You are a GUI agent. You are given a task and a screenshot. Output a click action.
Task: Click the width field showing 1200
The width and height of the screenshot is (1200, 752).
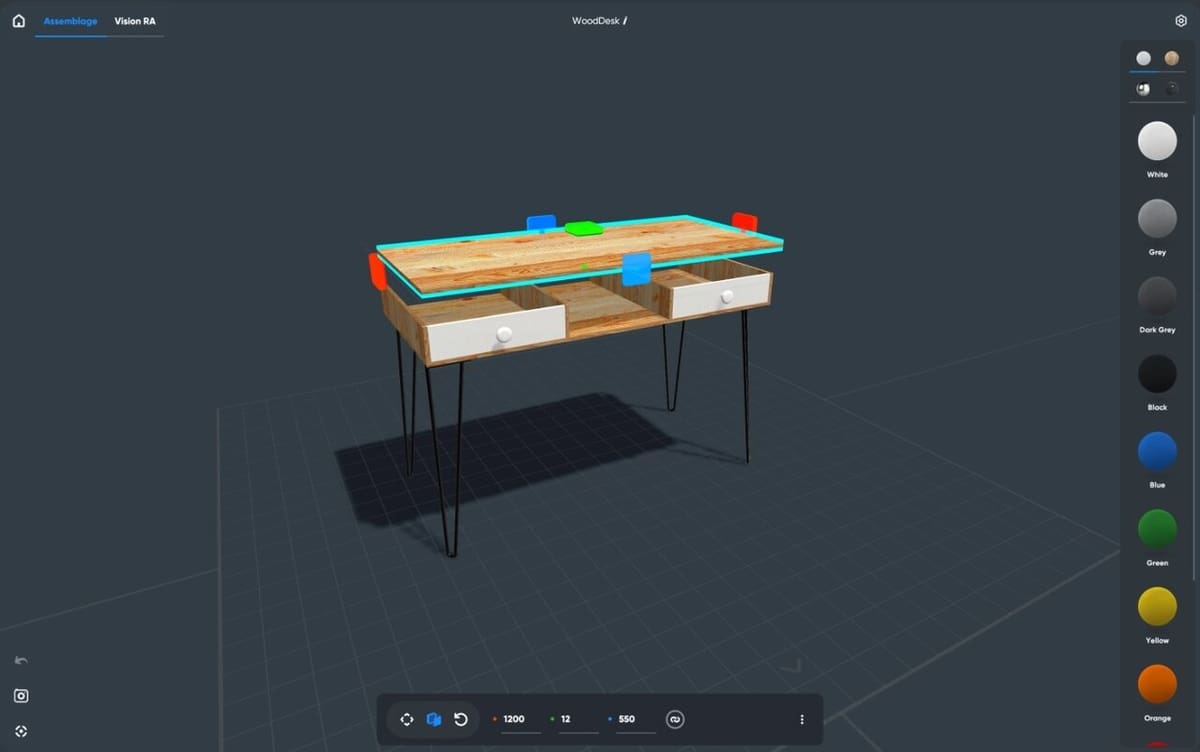coord(520,720)
